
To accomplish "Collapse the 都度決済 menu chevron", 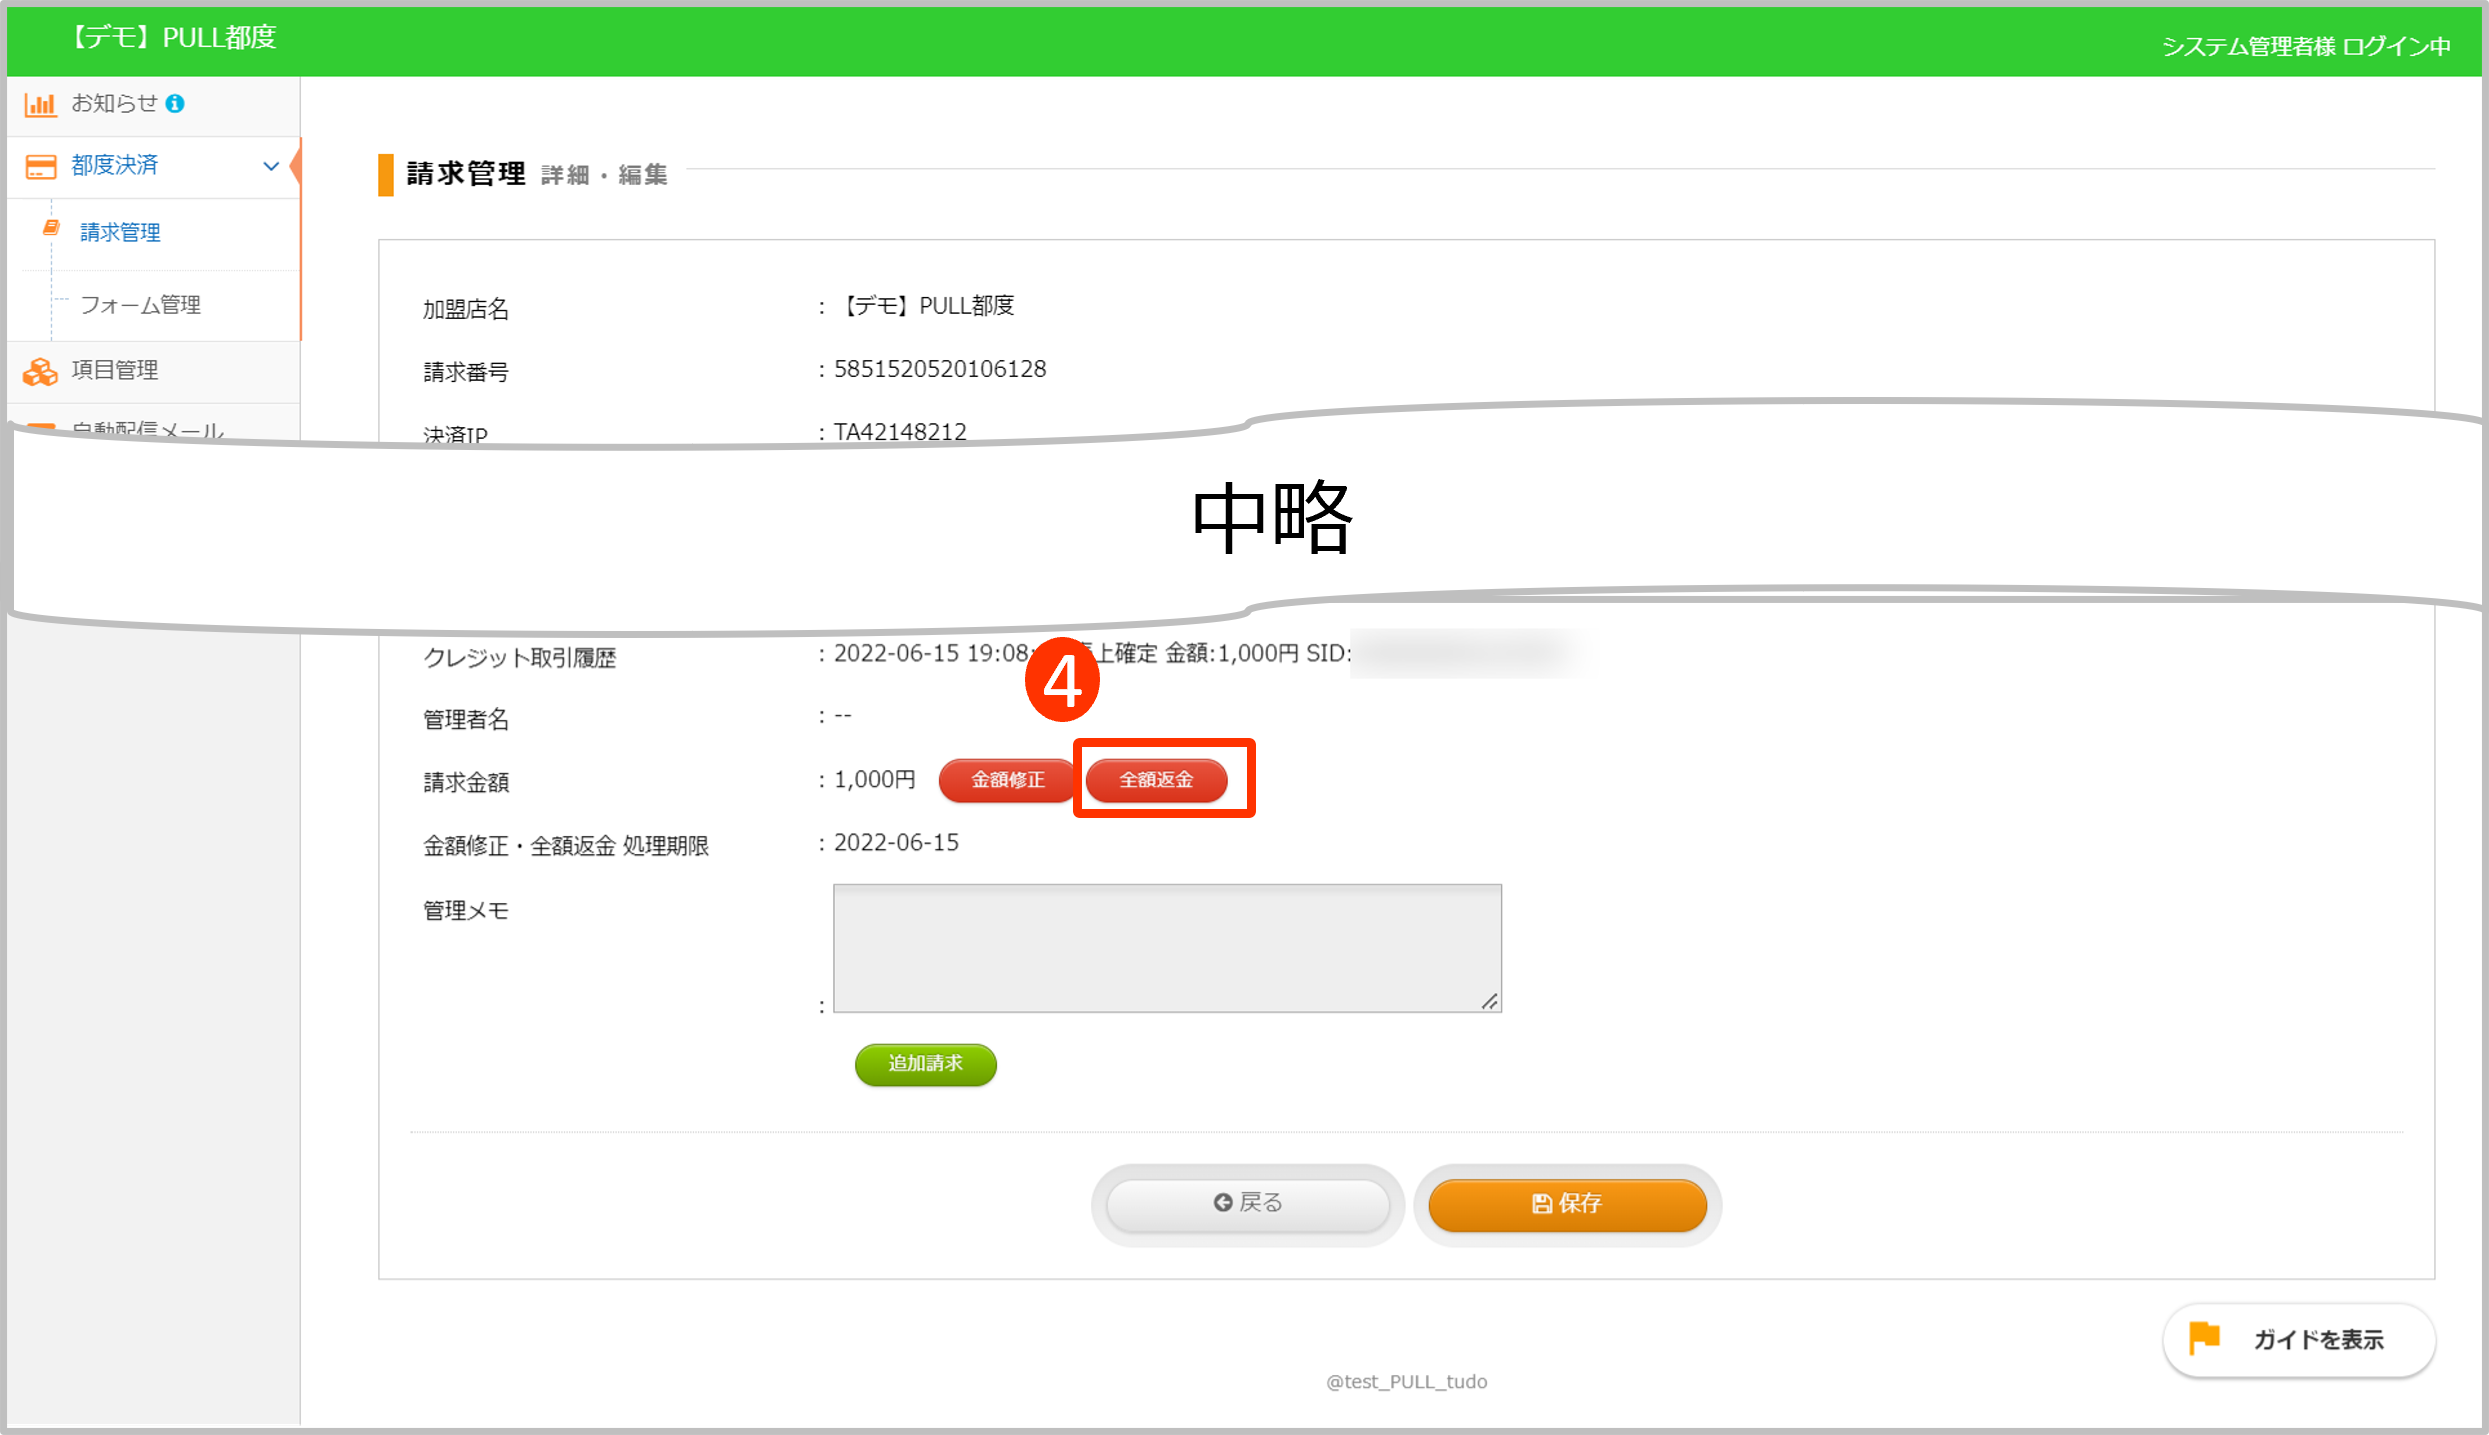I will click(x=271, y=166).
